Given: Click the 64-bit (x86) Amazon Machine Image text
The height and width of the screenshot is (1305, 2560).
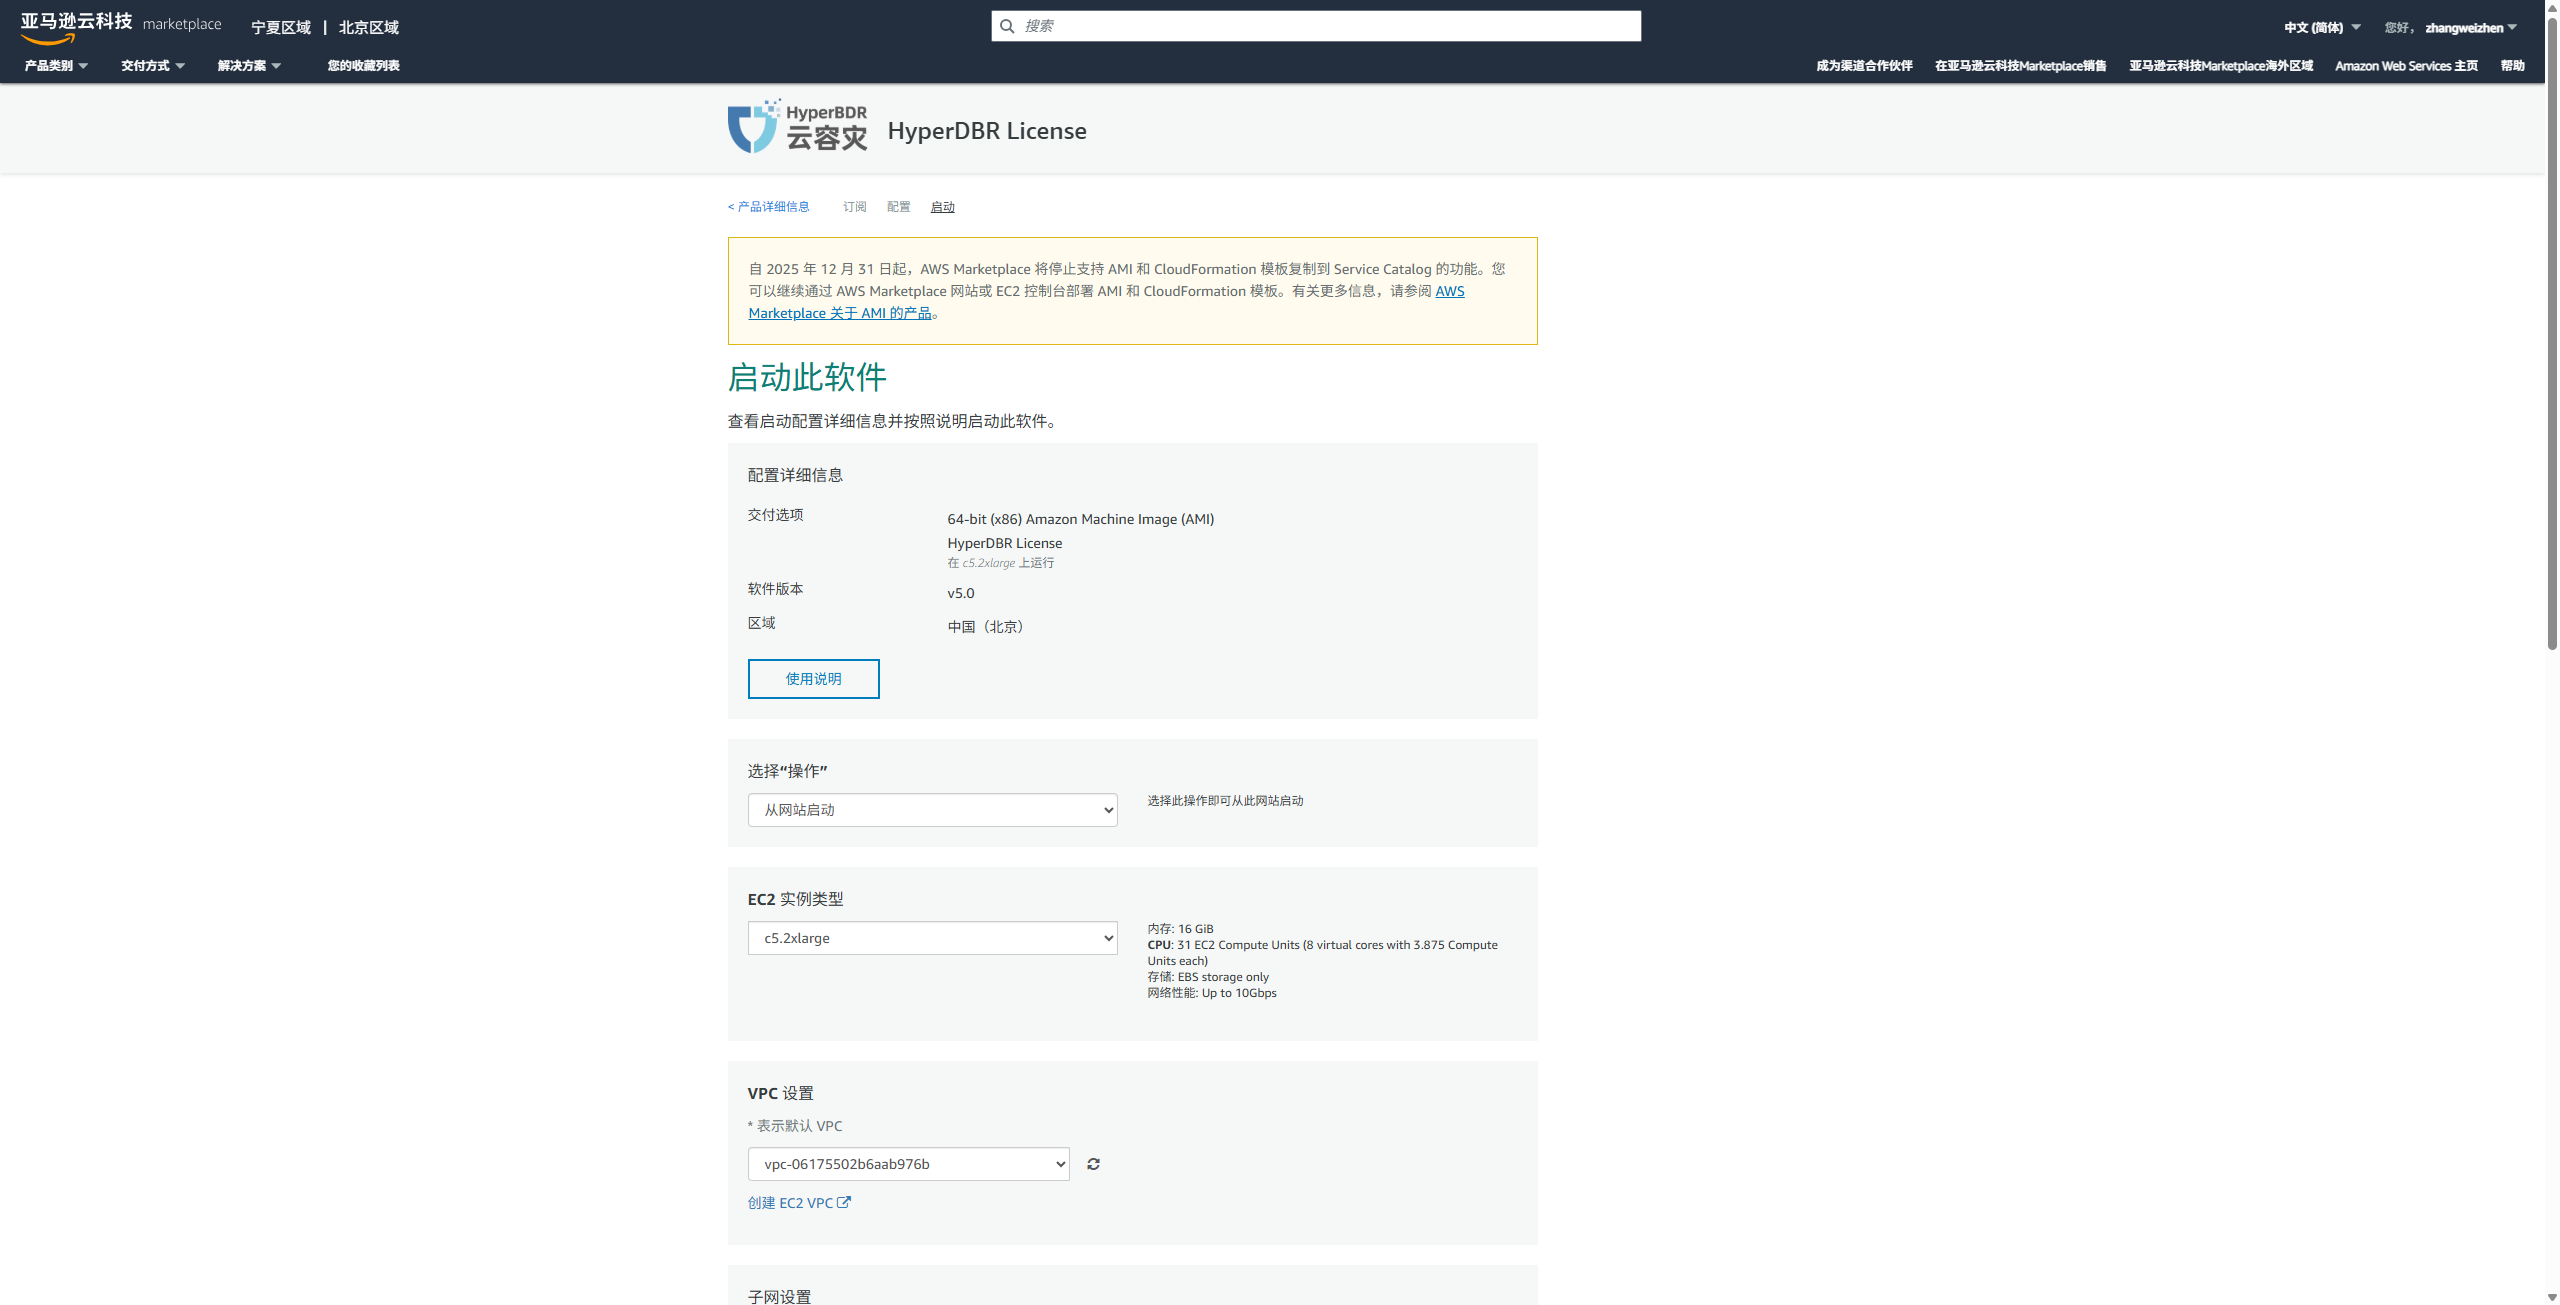Looking at the screenshot, I should click(x=1081, y=519).
